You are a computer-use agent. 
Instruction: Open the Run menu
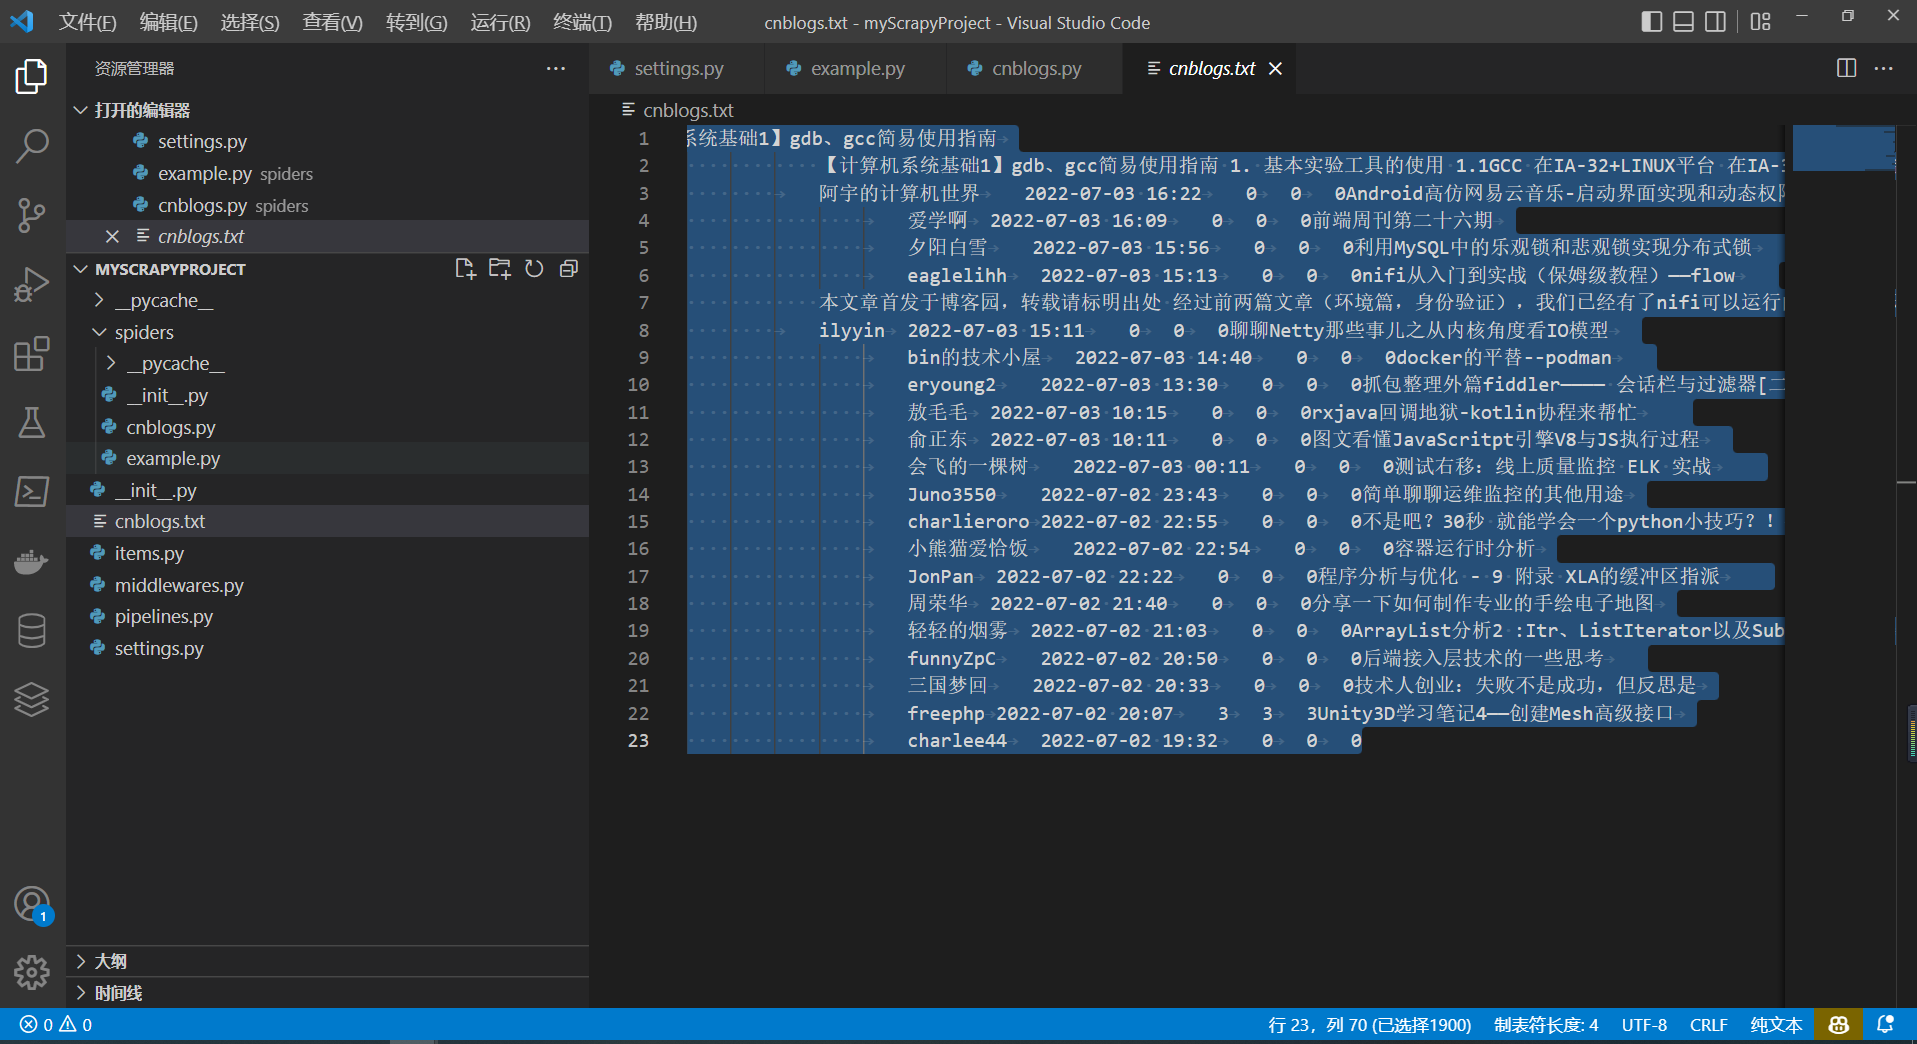pos(500,22)
